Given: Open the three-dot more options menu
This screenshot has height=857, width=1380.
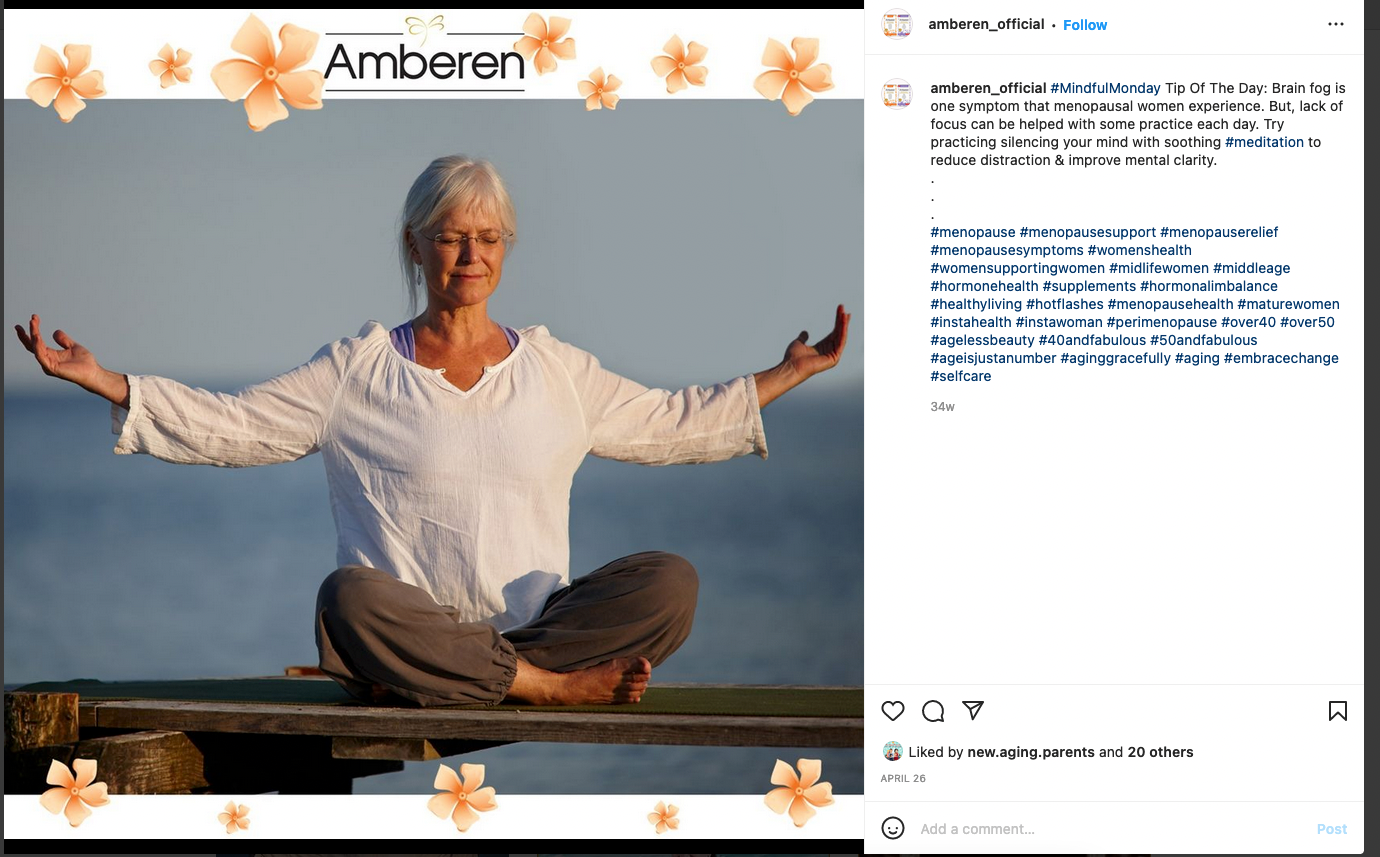Looking at the screenshot, I should pos(1336,24).
